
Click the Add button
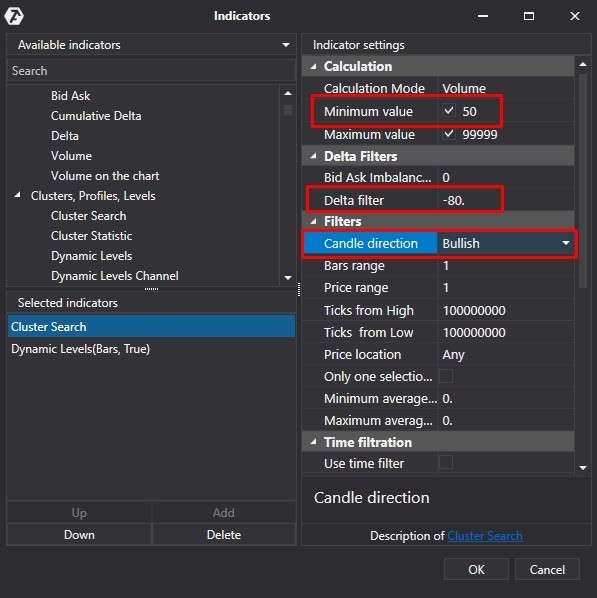(224, 513)
